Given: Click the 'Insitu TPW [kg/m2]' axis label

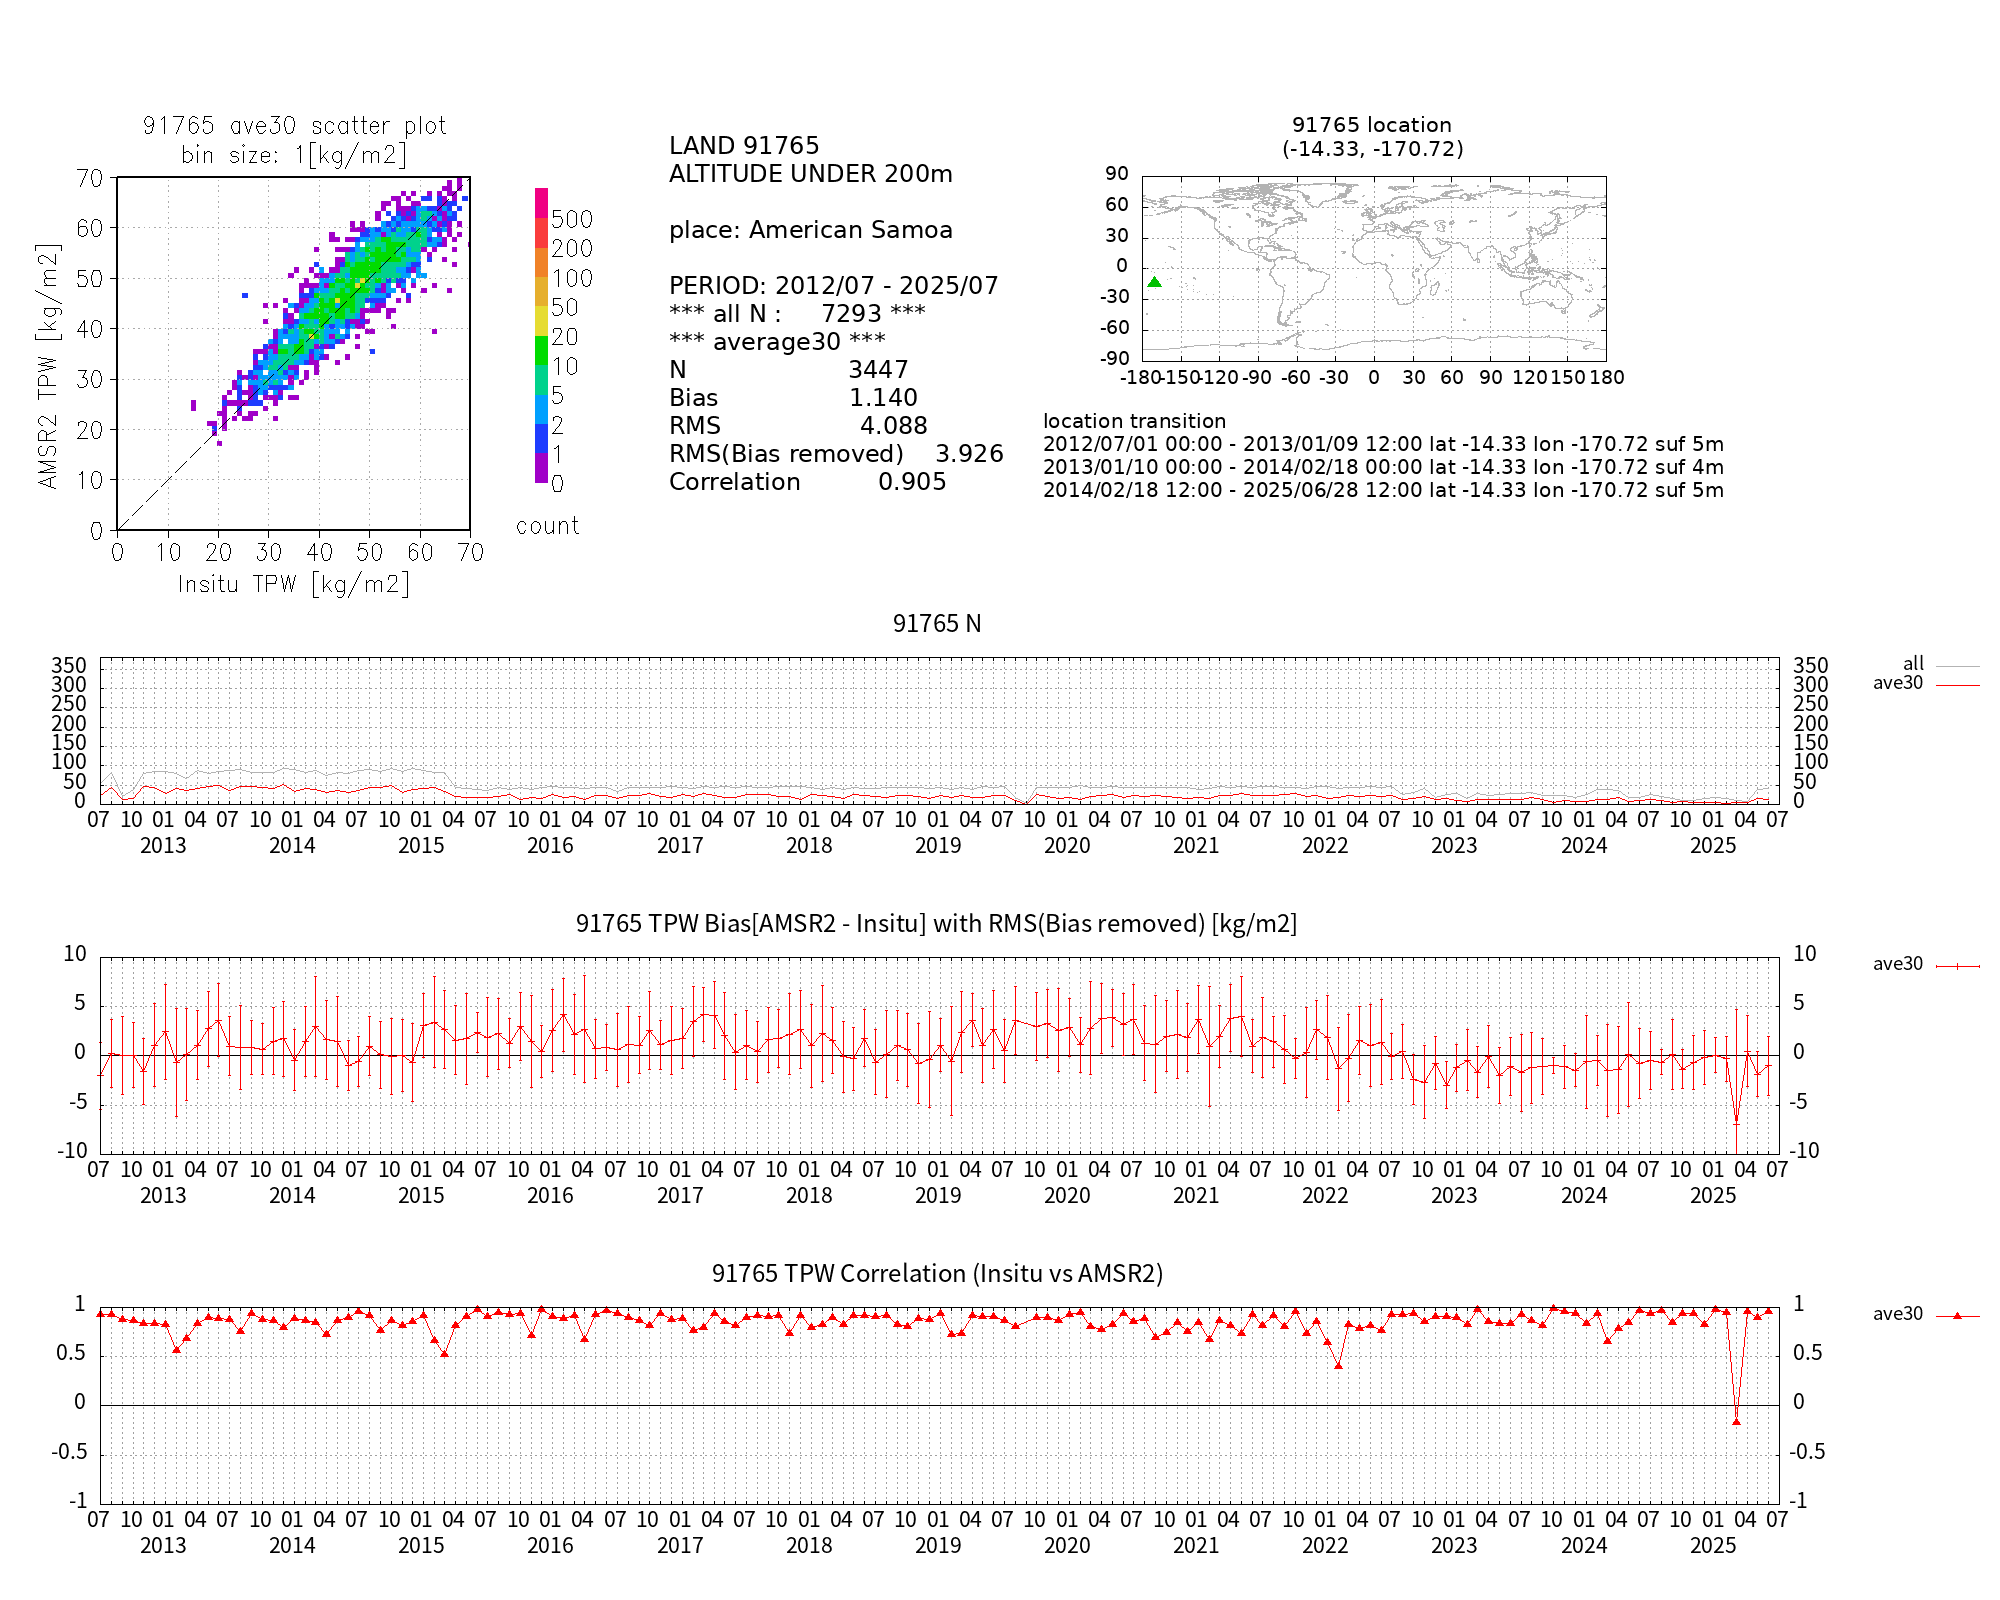Looking at the screenshot, I should [x=294, y=585].
